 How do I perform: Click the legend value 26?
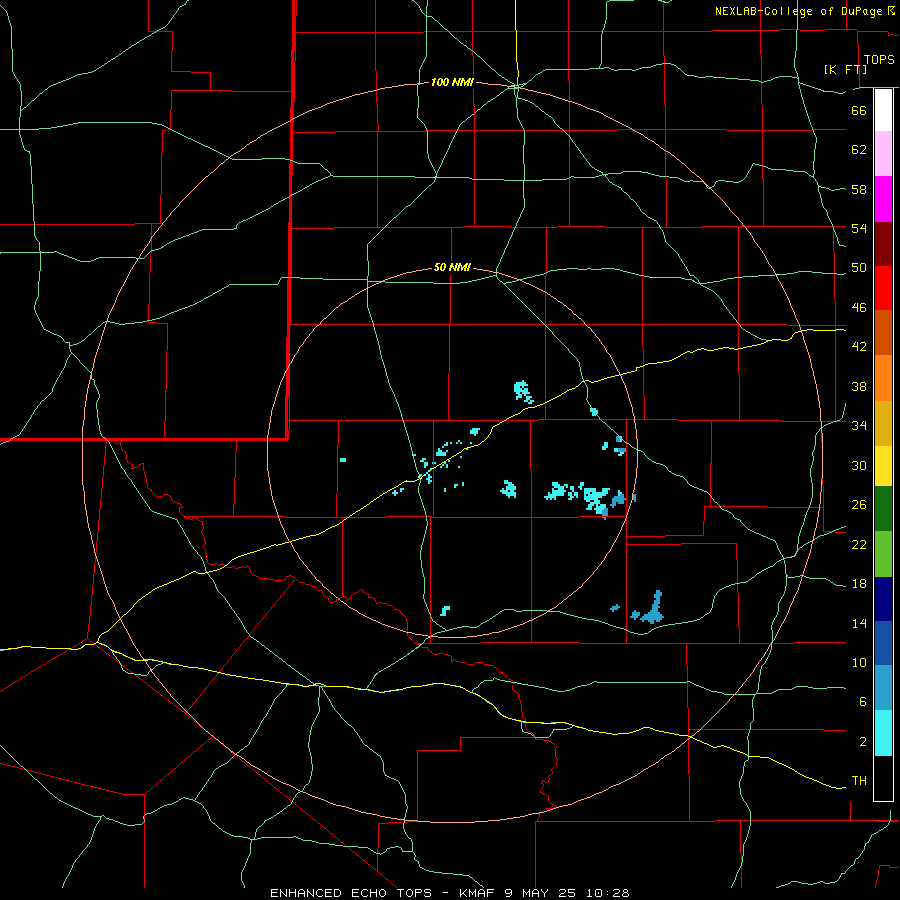[x=859, y=505]
